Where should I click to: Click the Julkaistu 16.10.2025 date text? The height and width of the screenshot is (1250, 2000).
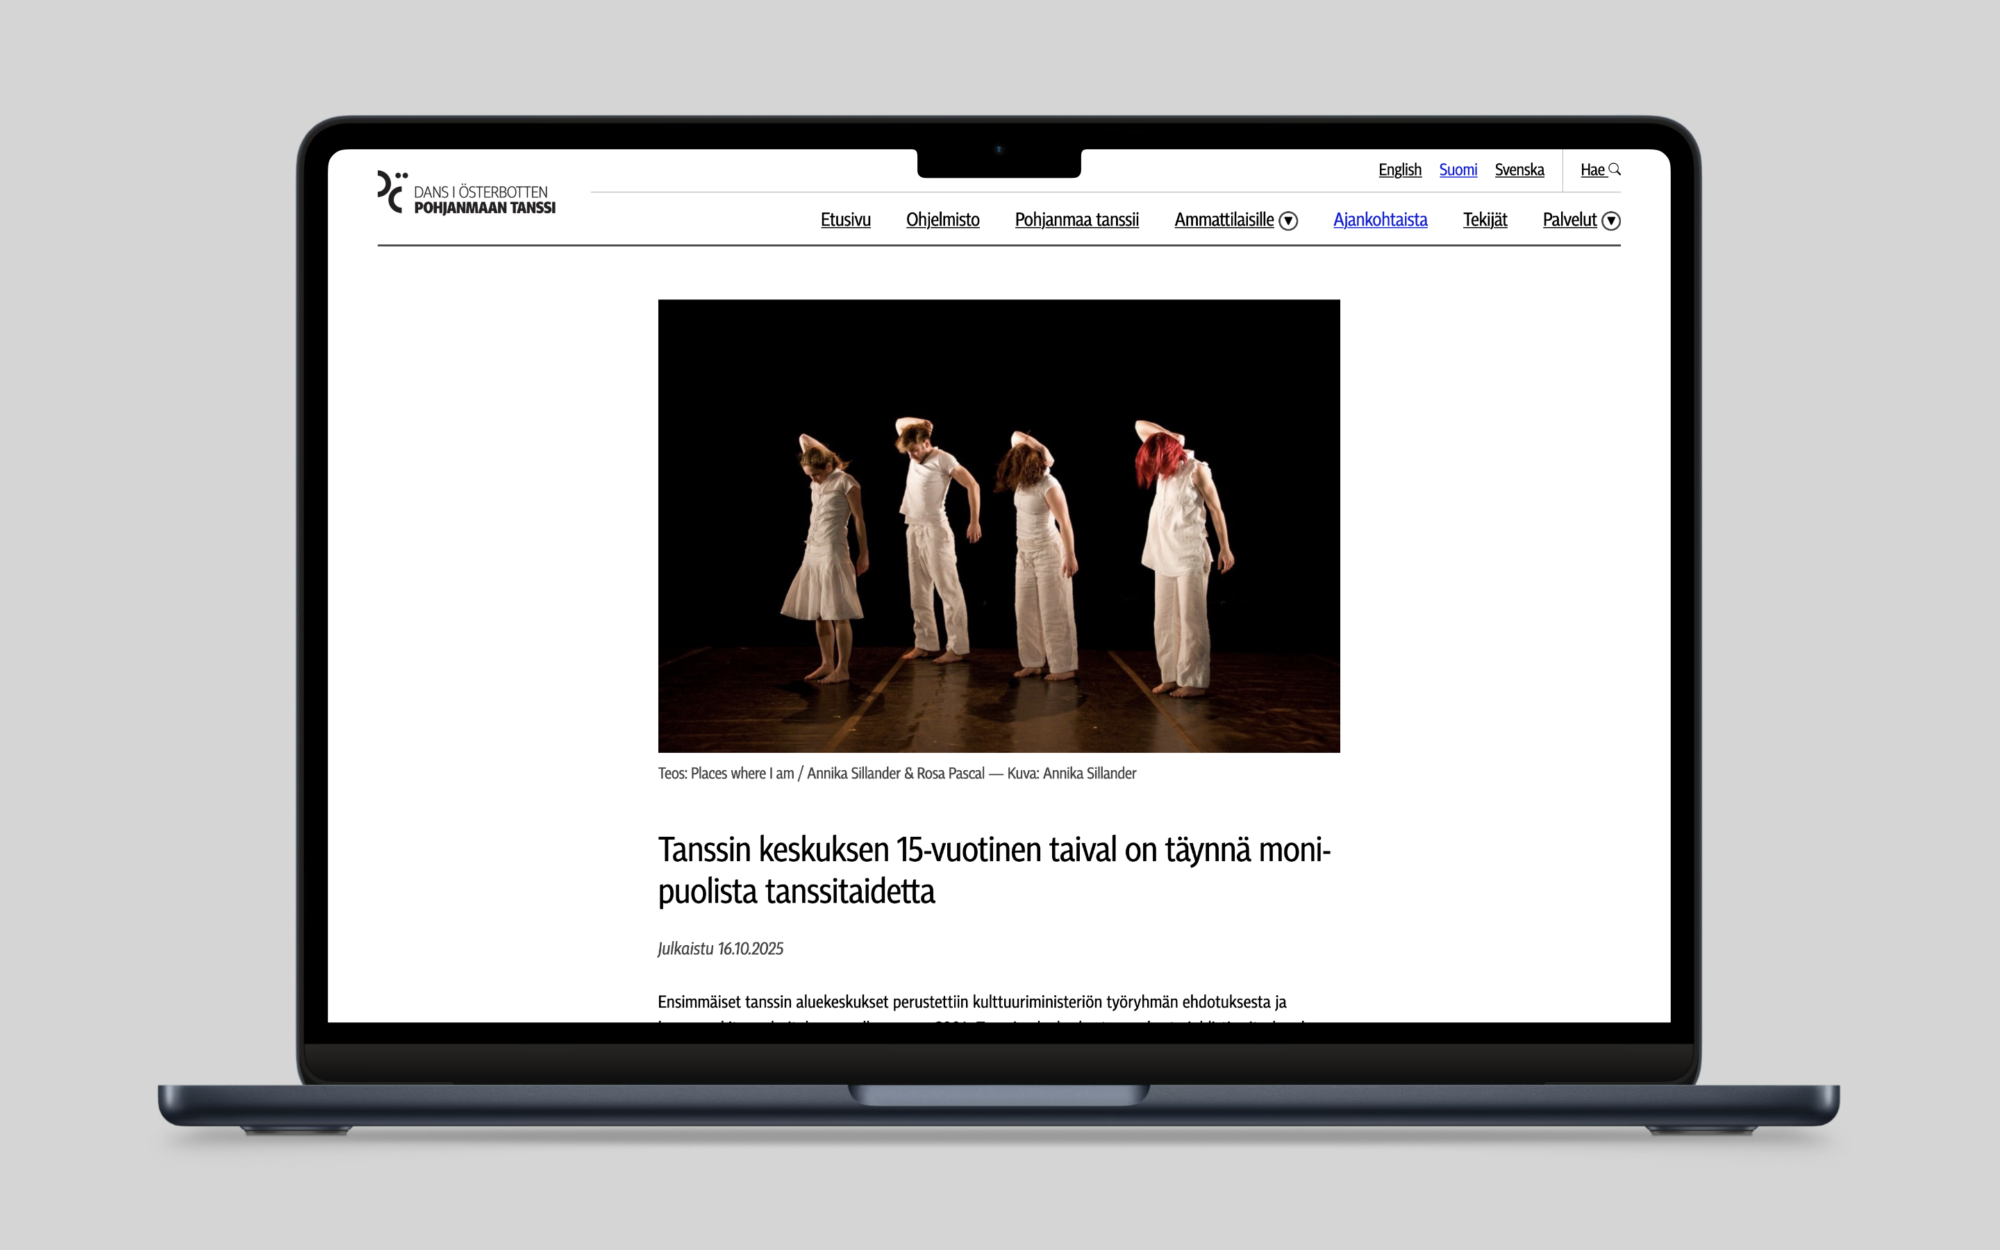[x=720, y=948]
